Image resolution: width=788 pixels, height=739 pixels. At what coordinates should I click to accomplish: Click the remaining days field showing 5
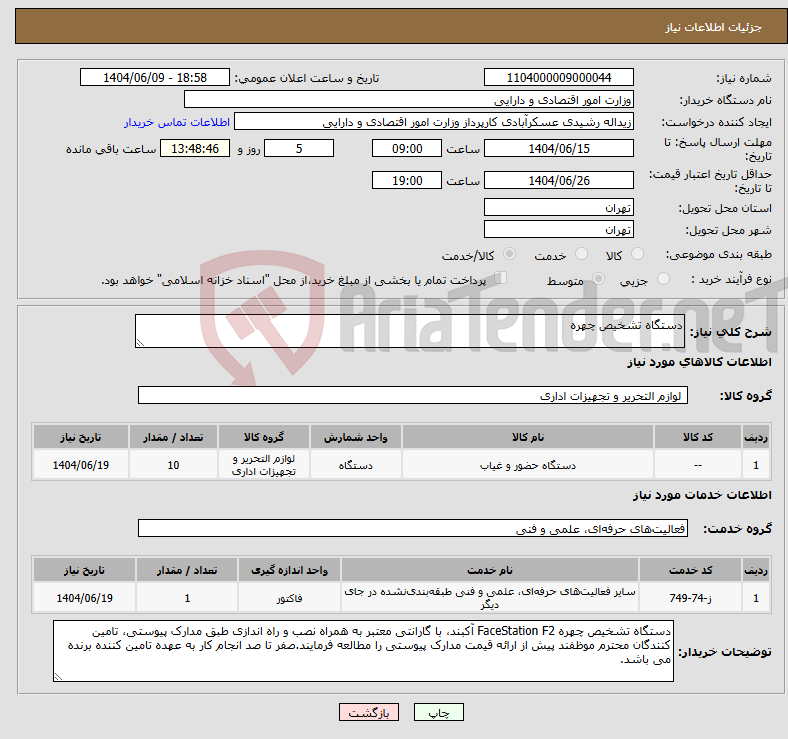tap(299, 148)
